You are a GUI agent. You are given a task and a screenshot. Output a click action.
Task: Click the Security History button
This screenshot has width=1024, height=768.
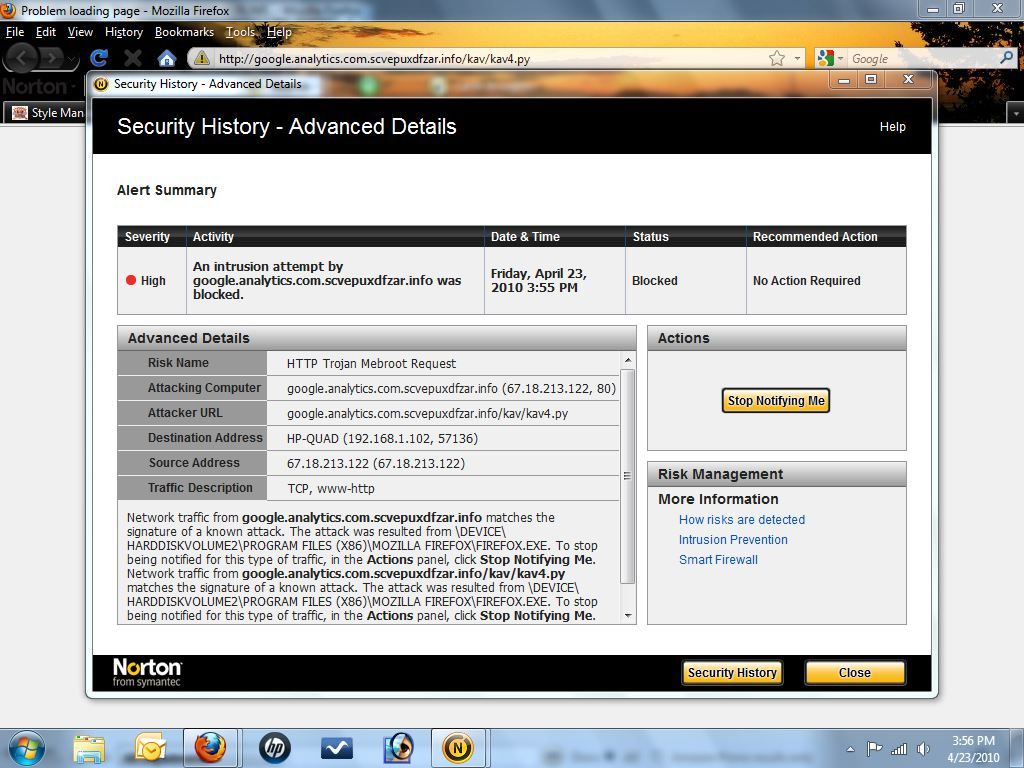point(732,673)
